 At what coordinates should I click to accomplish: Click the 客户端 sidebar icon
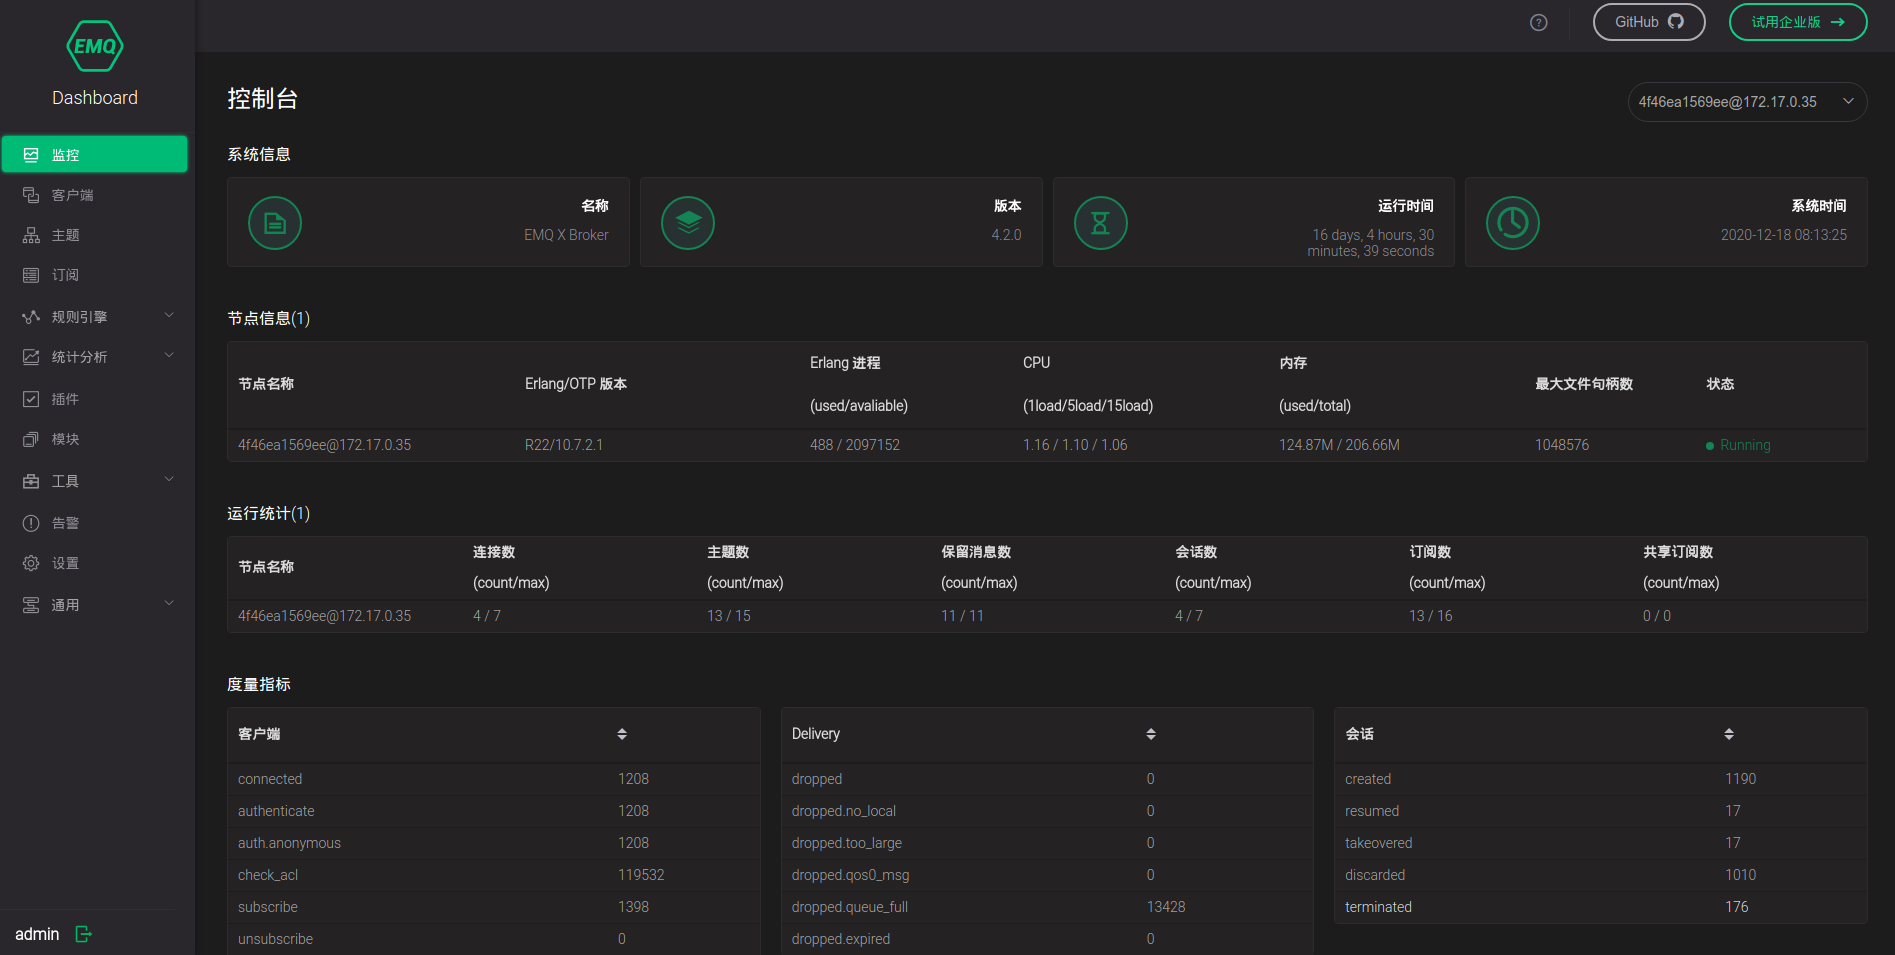(x=31, y=195)
